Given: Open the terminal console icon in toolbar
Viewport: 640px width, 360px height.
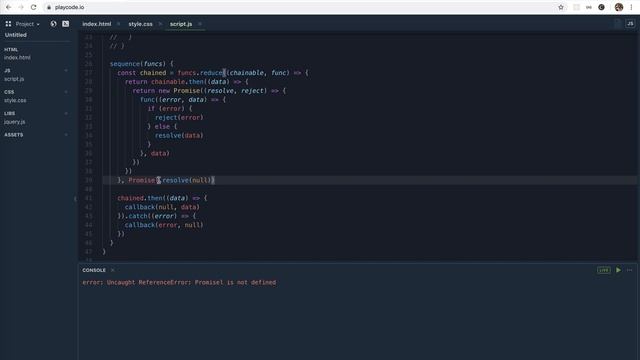Looking at the screenshot, I should pos(65,24).
